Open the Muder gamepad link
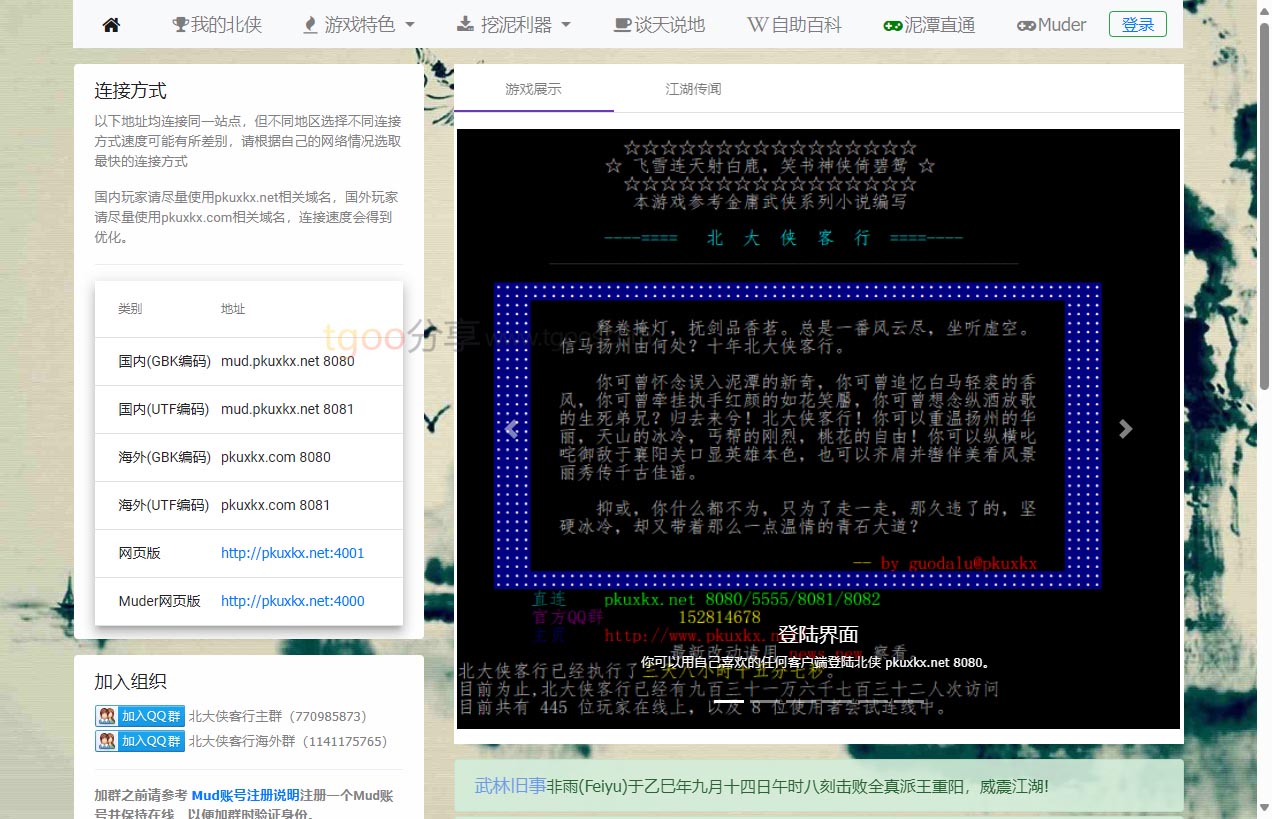Viewport: 1272px width, 819px height. click(x=1051, y=25)
